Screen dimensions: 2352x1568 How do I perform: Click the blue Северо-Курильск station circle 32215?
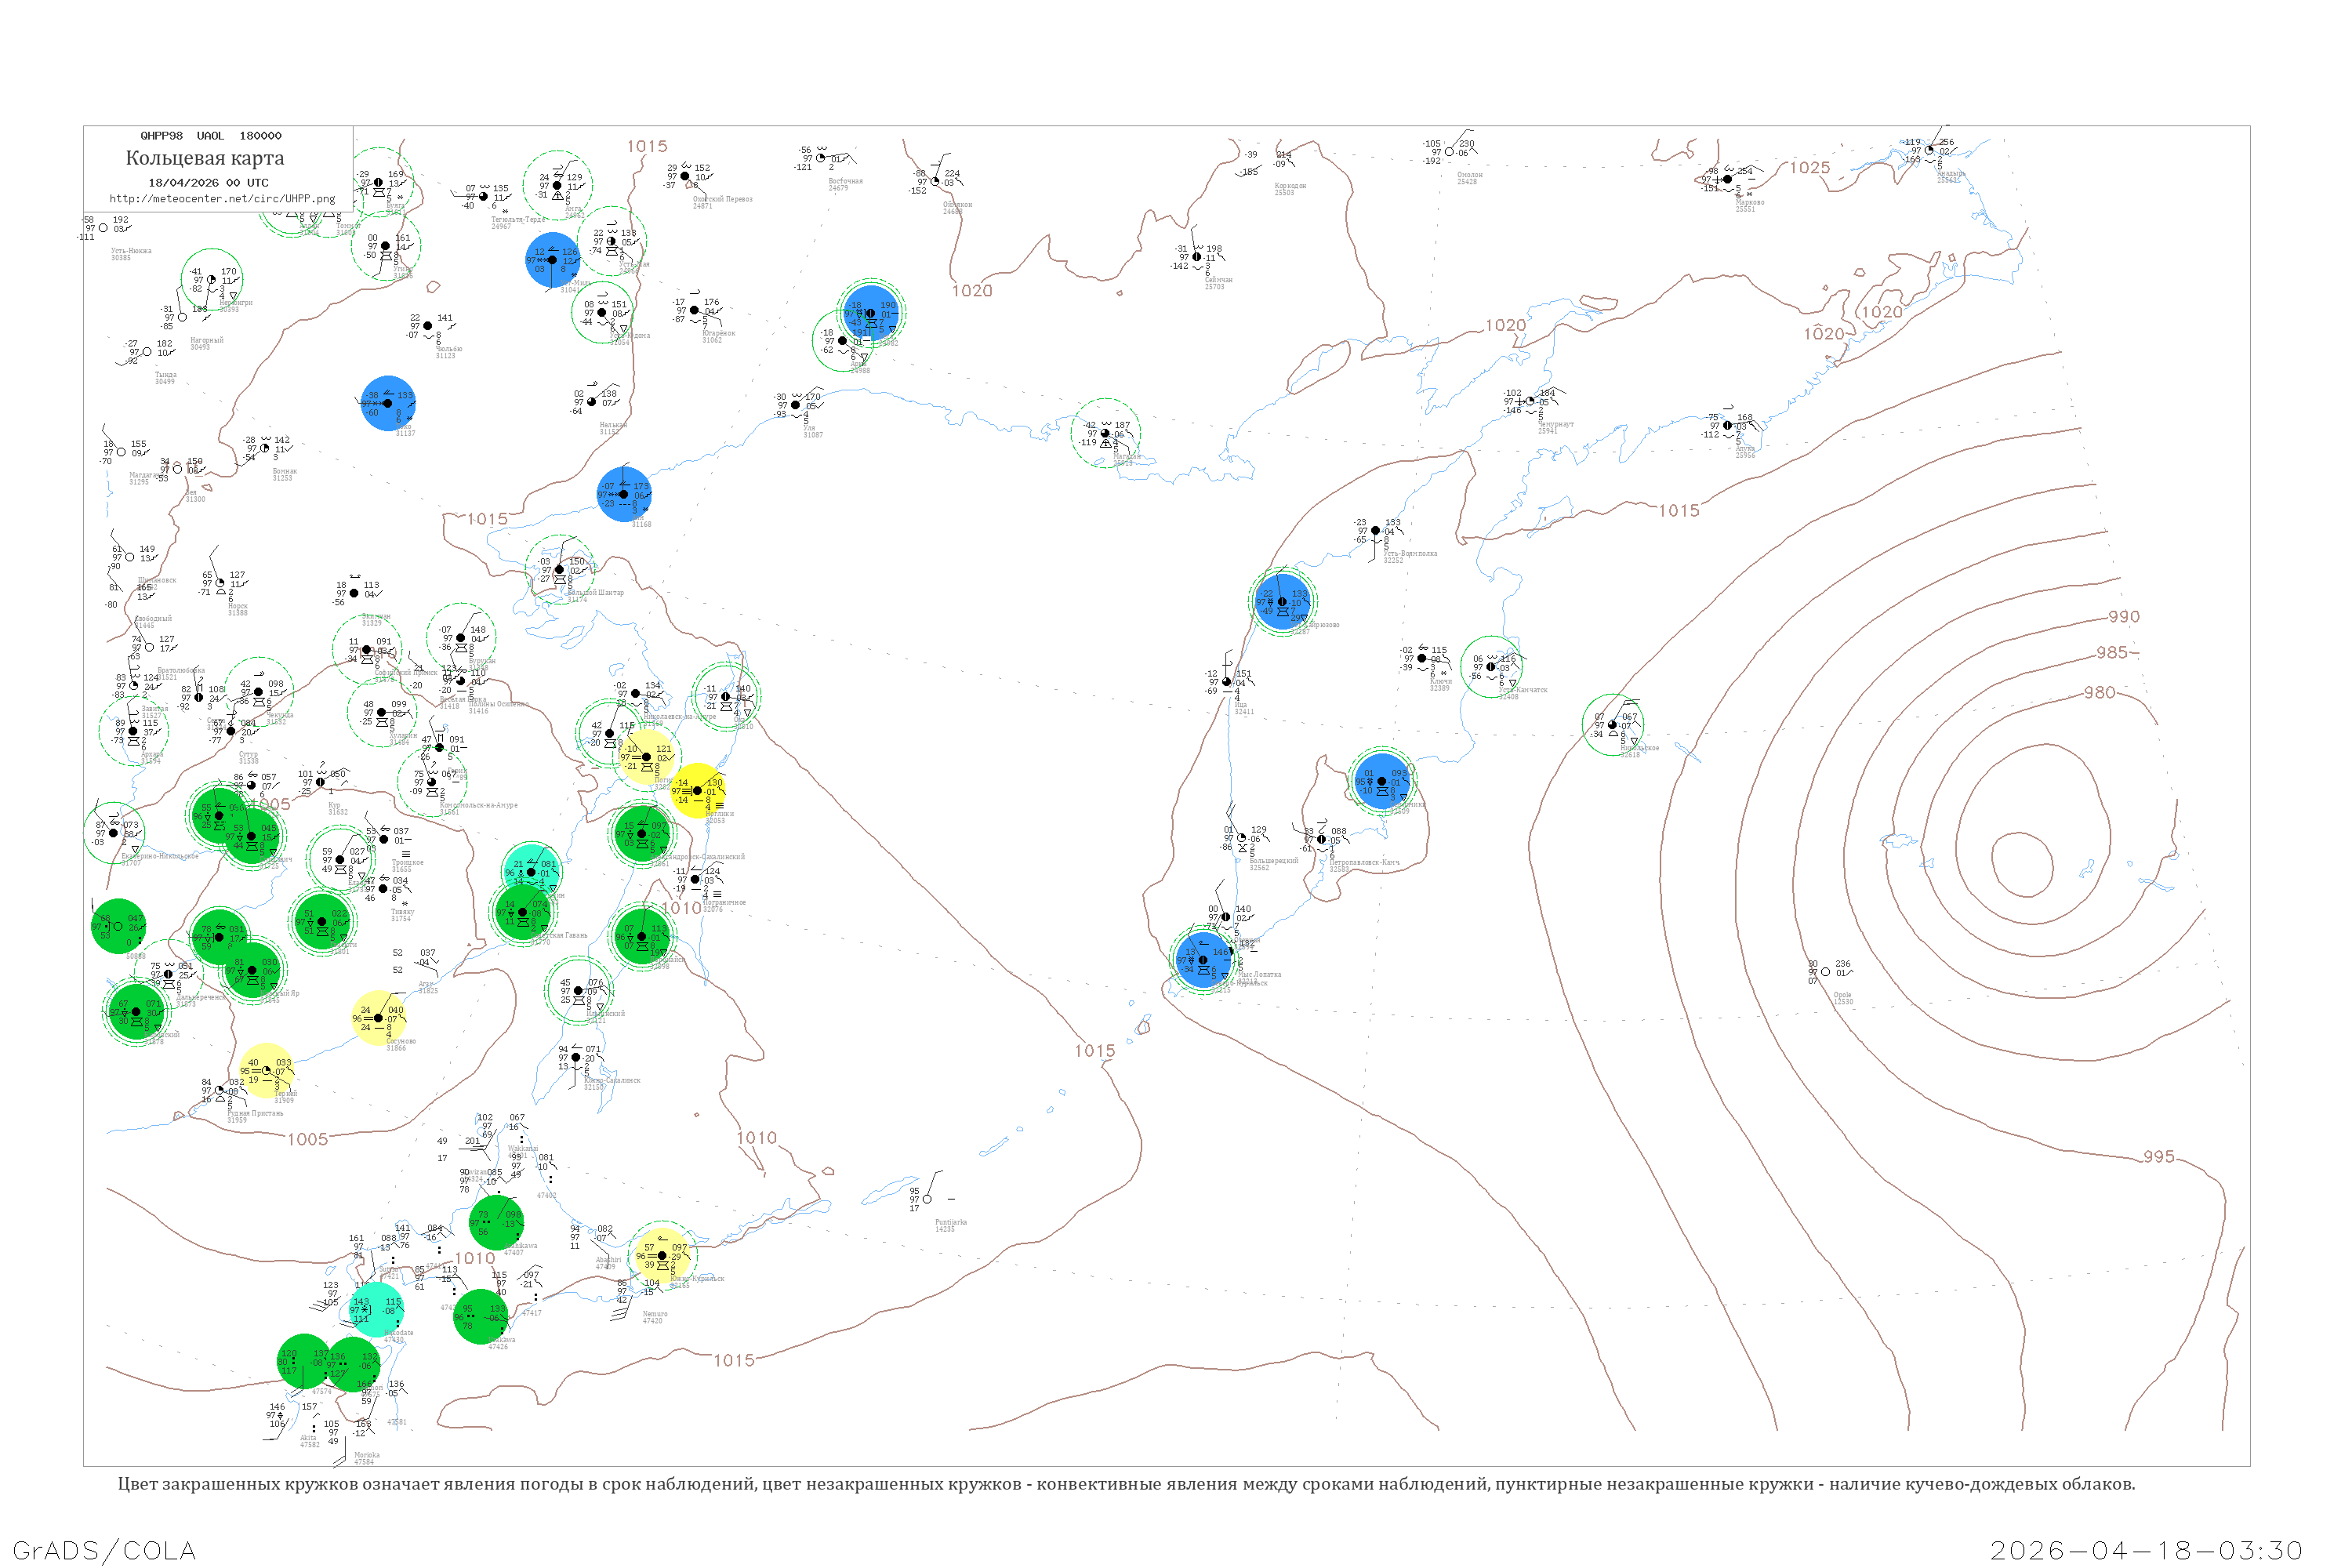click(x=1203, y=960)
